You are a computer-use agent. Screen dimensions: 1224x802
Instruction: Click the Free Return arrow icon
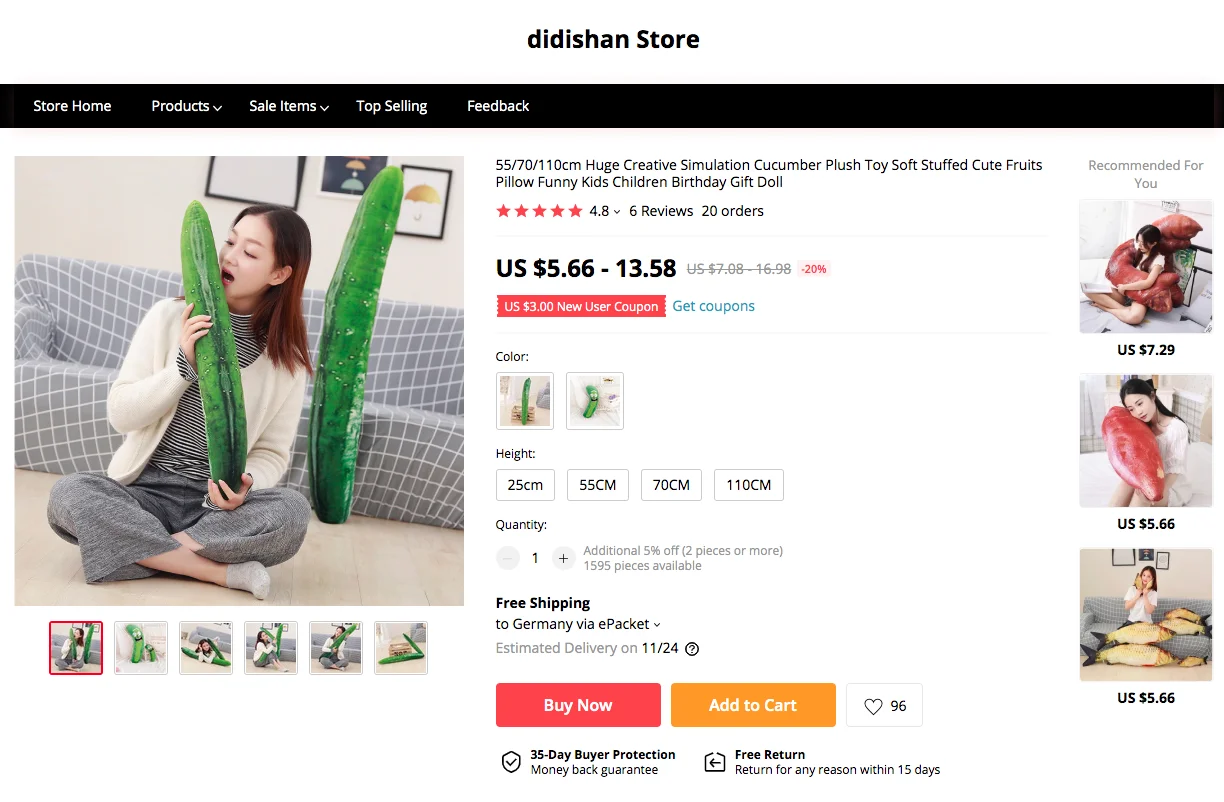[x=715, y=763]
